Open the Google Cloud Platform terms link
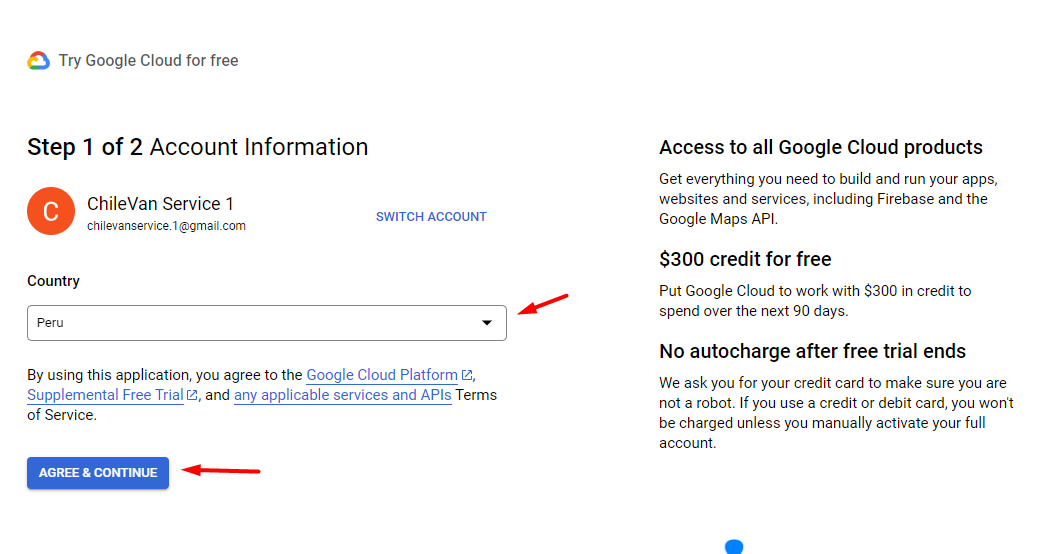This screenshot has height=554, width=1038. (x=382, y=375)
